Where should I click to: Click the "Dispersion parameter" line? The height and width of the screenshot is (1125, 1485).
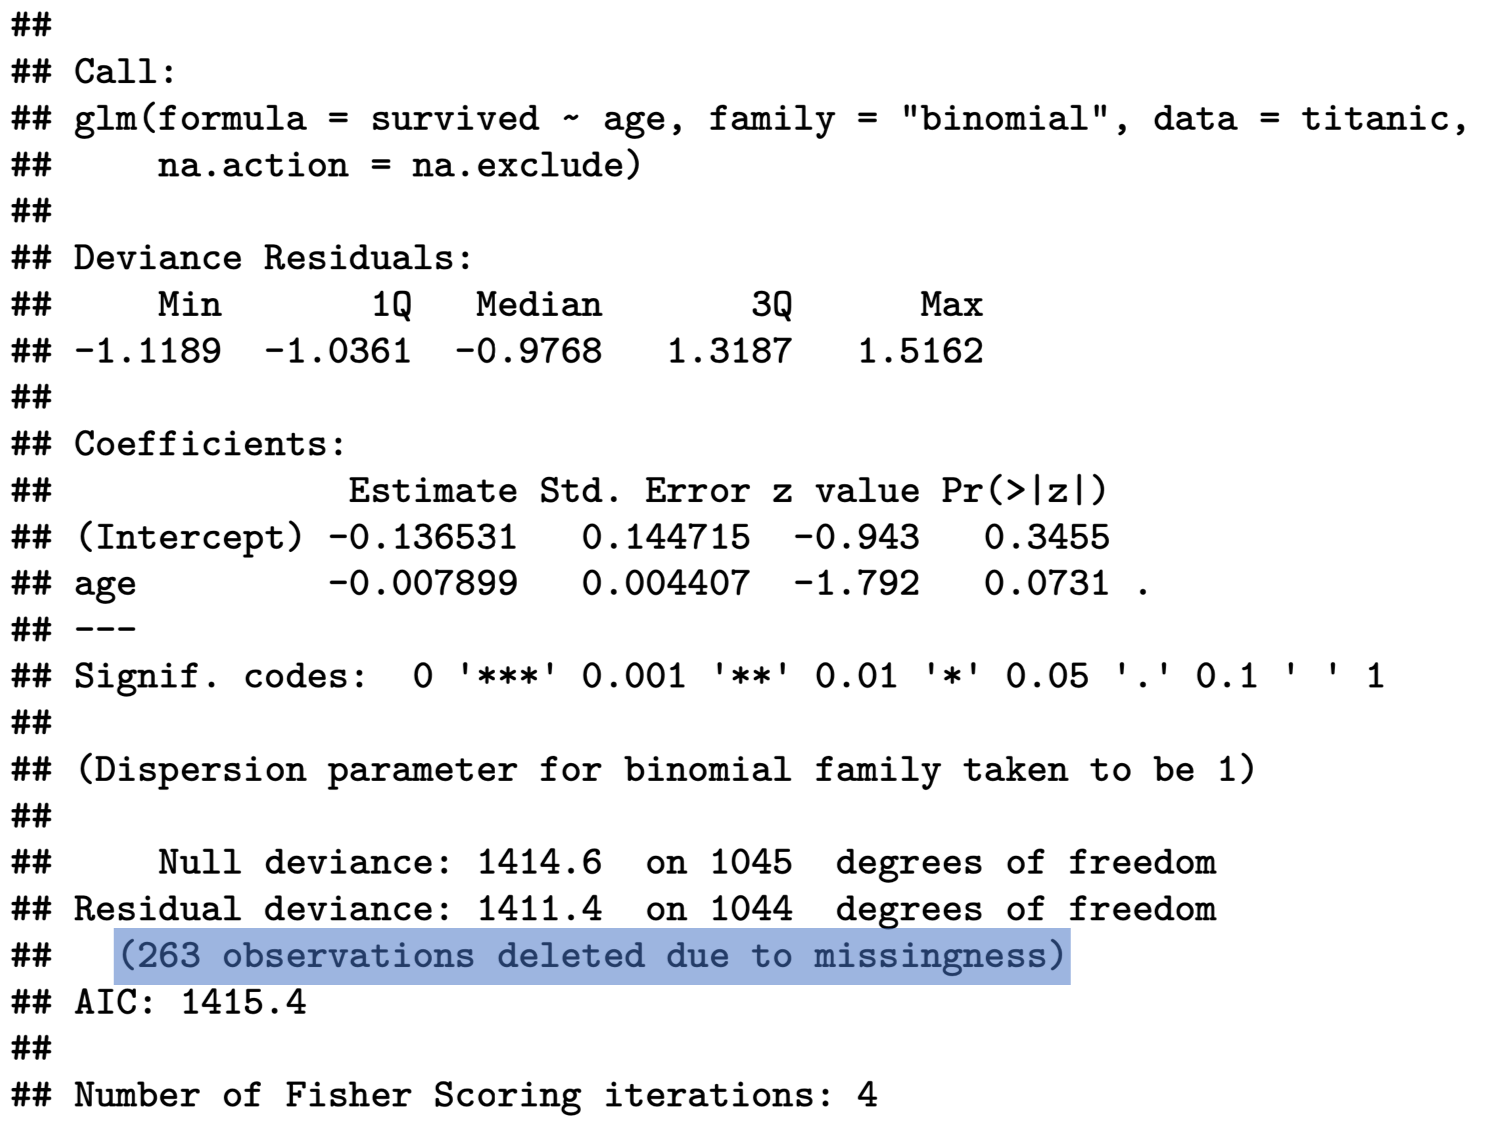(x=664, y=769)
